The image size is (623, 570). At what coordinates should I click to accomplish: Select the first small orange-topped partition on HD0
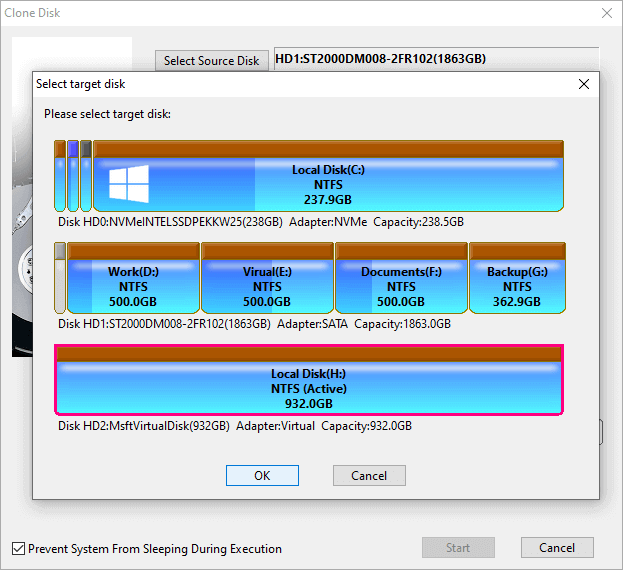pos(60,176)
